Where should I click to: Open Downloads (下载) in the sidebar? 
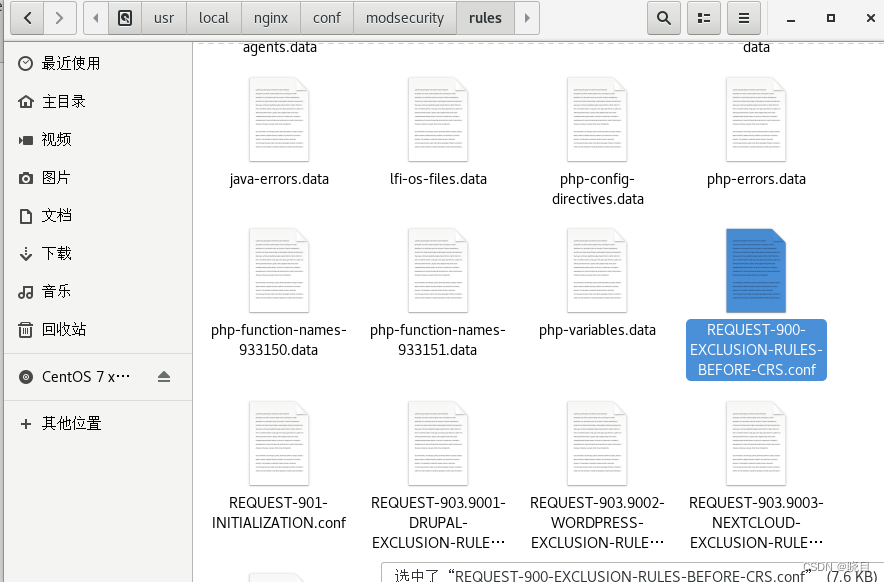pos(98,253)
